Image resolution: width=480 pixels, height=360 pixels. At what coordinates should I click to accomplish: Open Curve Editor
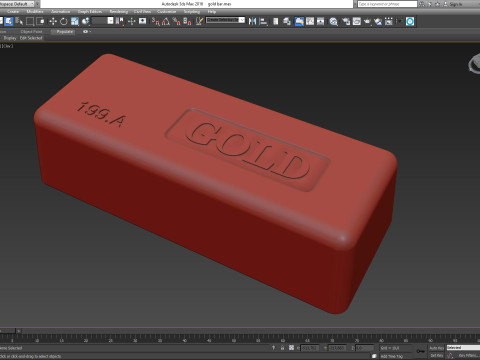[x=310, y=21]
